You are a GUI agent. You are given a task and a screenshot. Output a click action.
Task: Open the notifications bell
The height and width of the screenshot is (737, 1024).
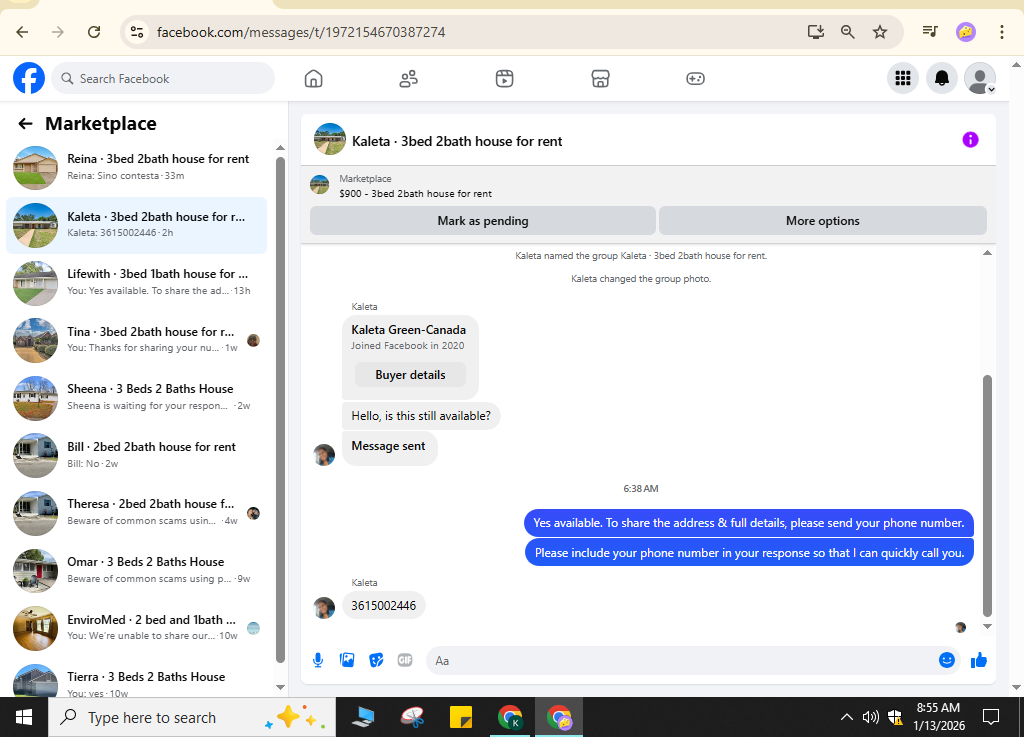click(942, 78)
